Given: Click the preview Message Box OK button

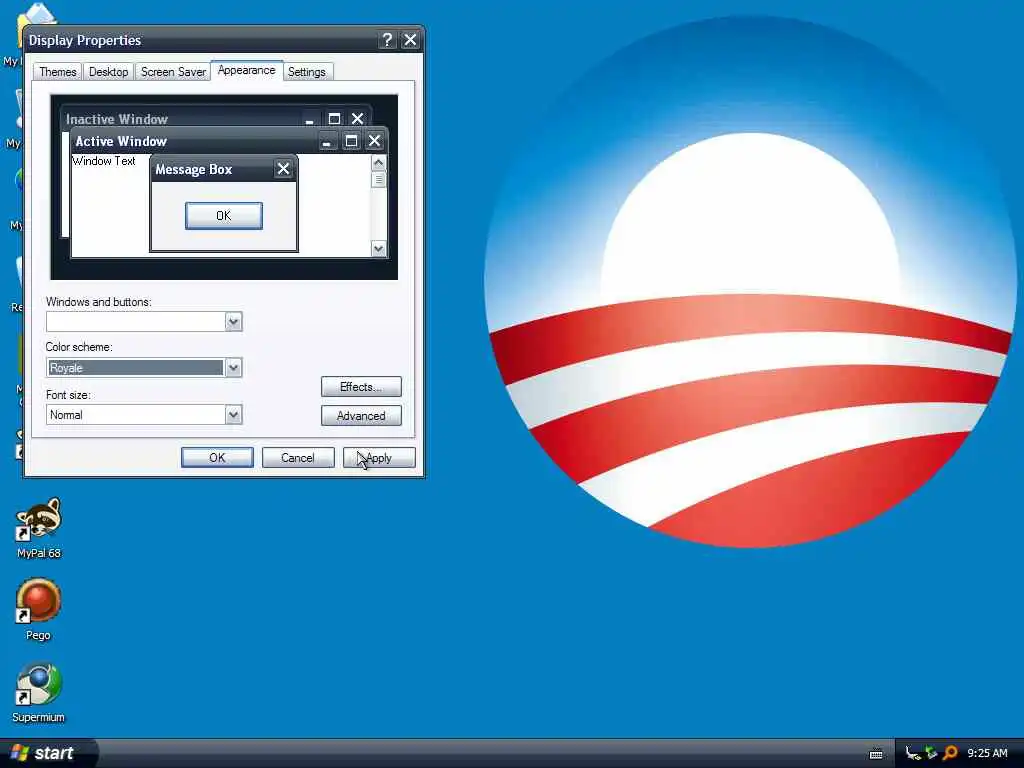Looking at the screenshot, I should tap(224, 216).
